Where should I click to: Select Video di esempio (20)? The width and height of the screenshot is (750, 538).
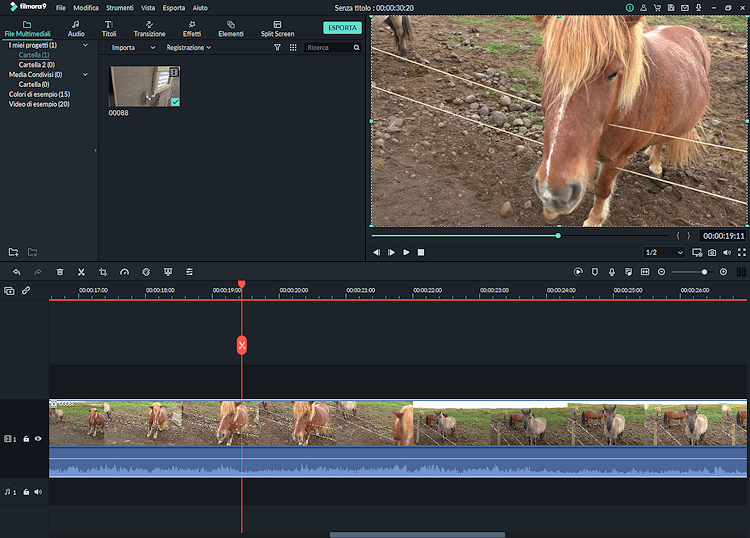coord(39,104)
